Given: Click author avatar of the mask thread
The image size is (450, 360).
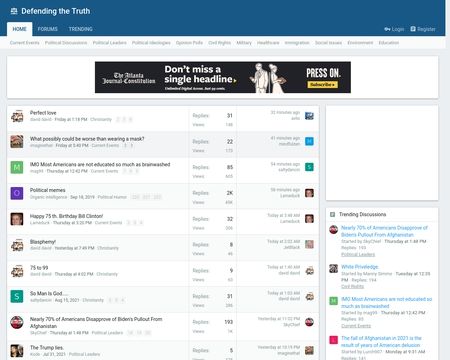Looking at the screenshot, I should click(17, 142).
